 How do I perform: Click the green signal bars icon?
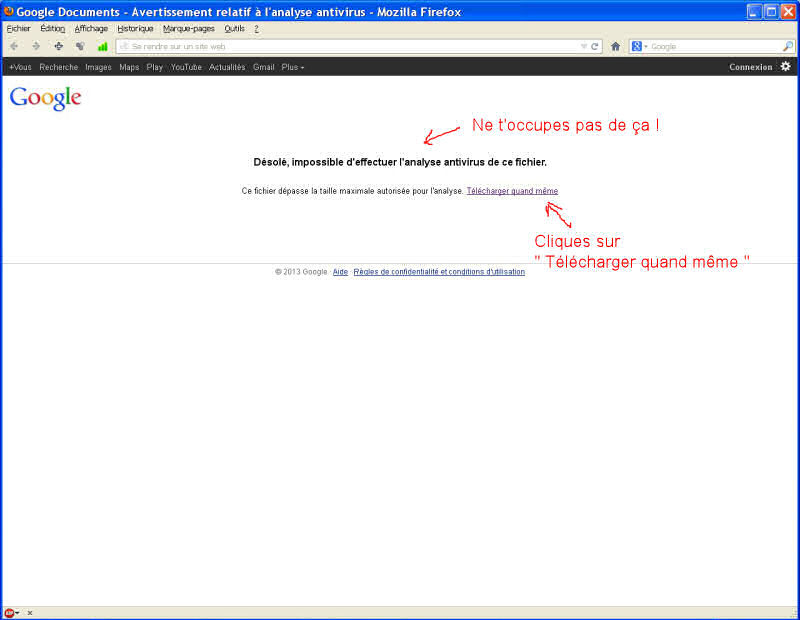(103, 46)
